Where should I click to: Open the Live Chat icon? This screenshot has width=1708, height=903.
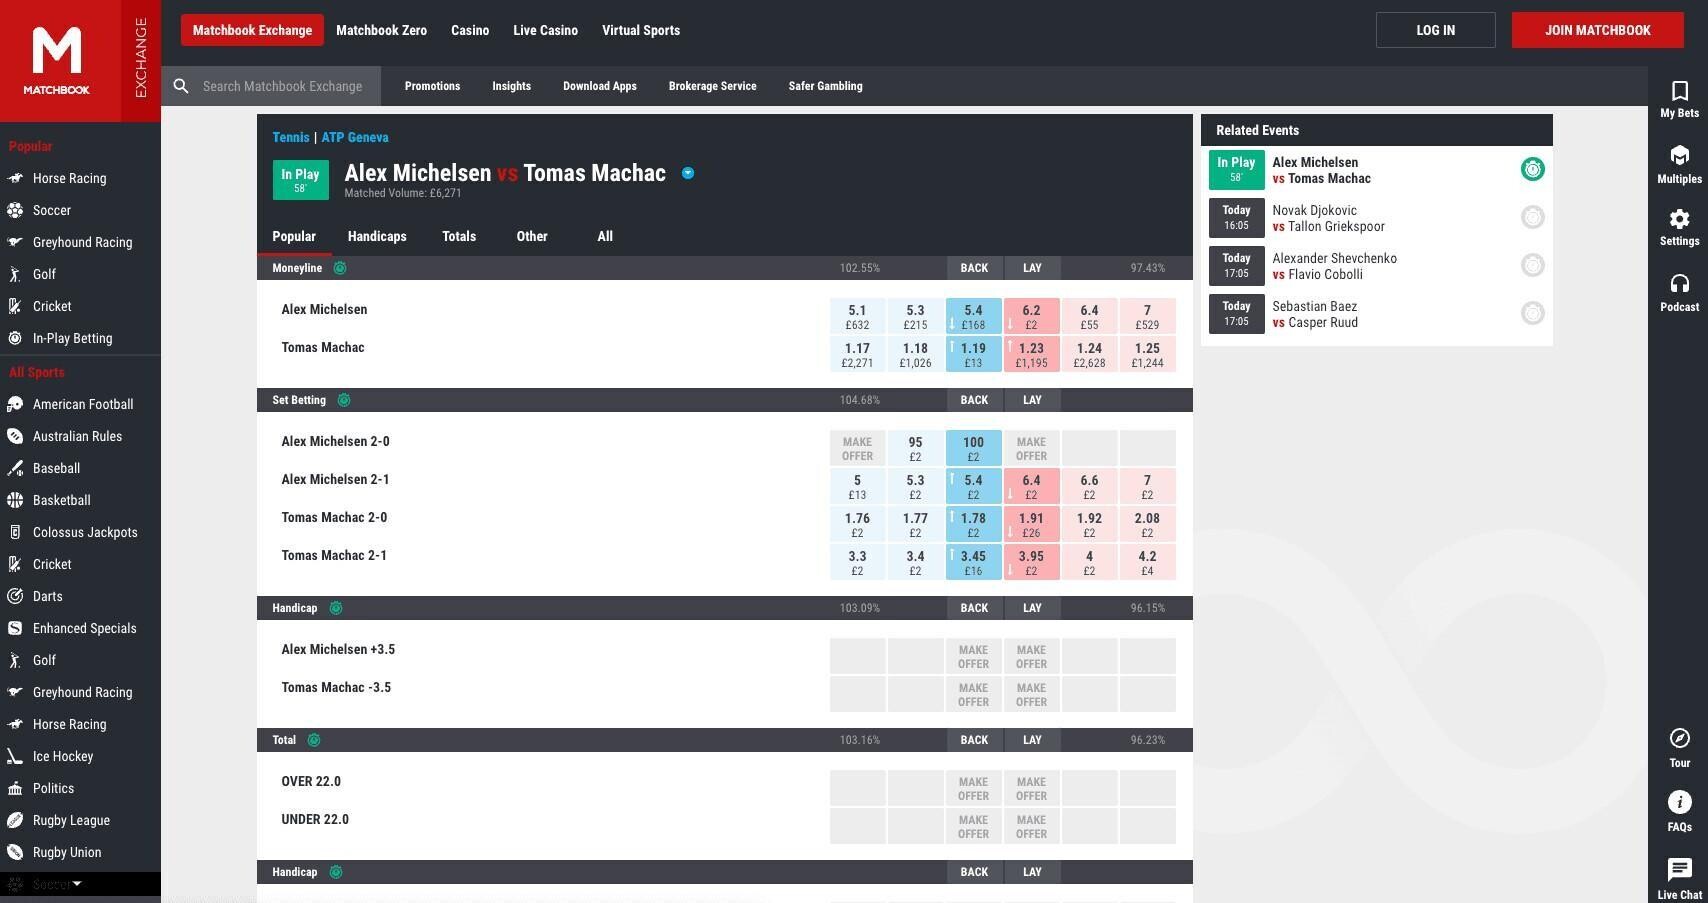pyautogui.click(x=1679, y=869)
